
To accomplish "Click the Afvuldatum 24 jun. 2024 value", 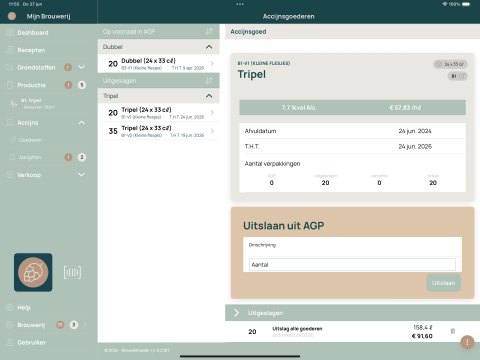I will tap(415, 131).
